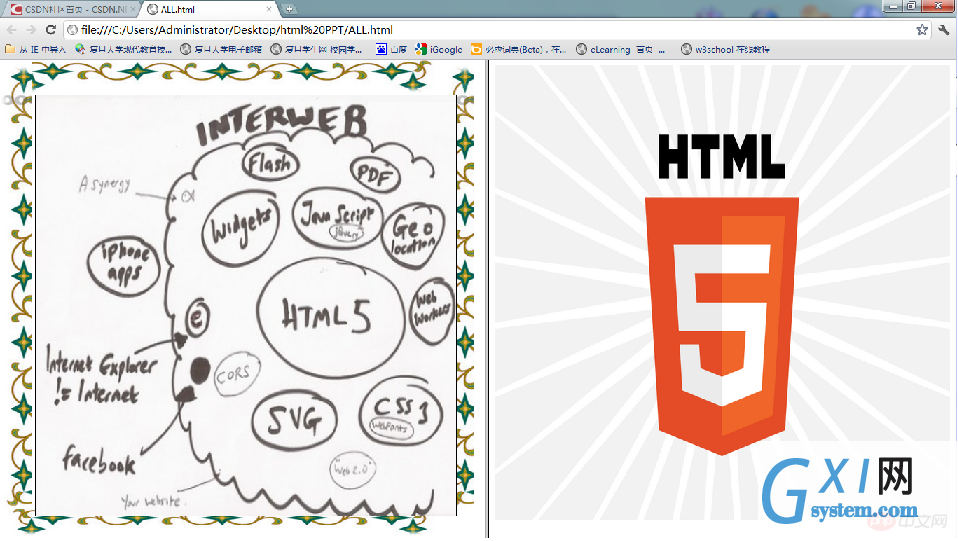The image size is (958, 541).
Task: Open the blue paw-icon bookmark
Action: [391, 50]
